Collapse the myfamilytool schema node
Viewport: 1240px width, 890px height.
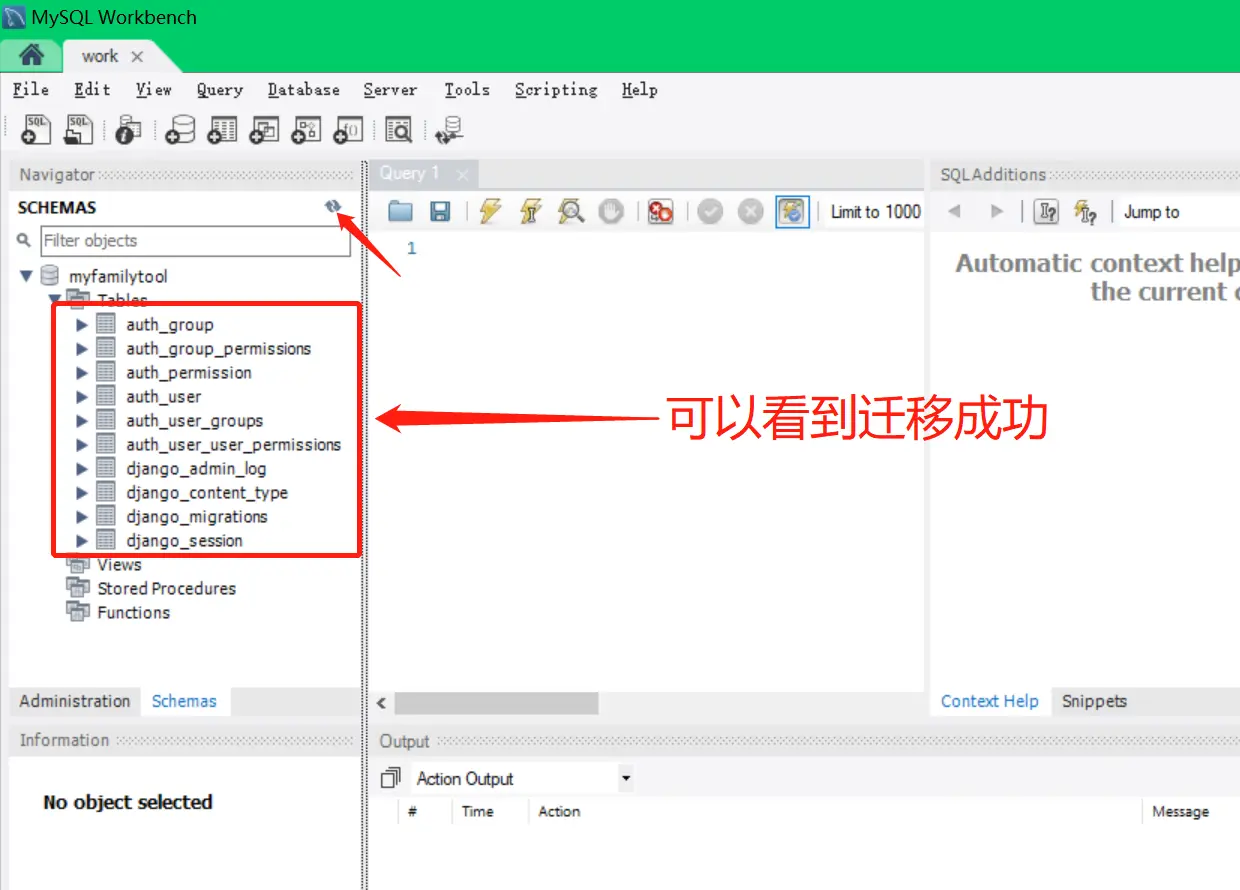pyautogui.click(x=27, y=276)
